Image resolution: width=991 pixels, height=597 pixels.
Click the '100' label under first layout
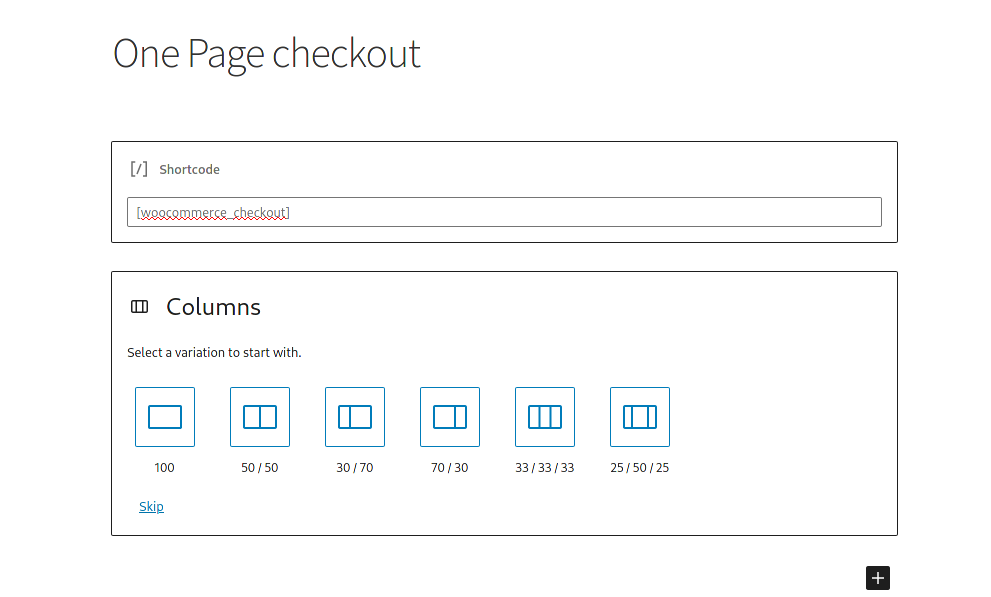(x=164, y=467)
